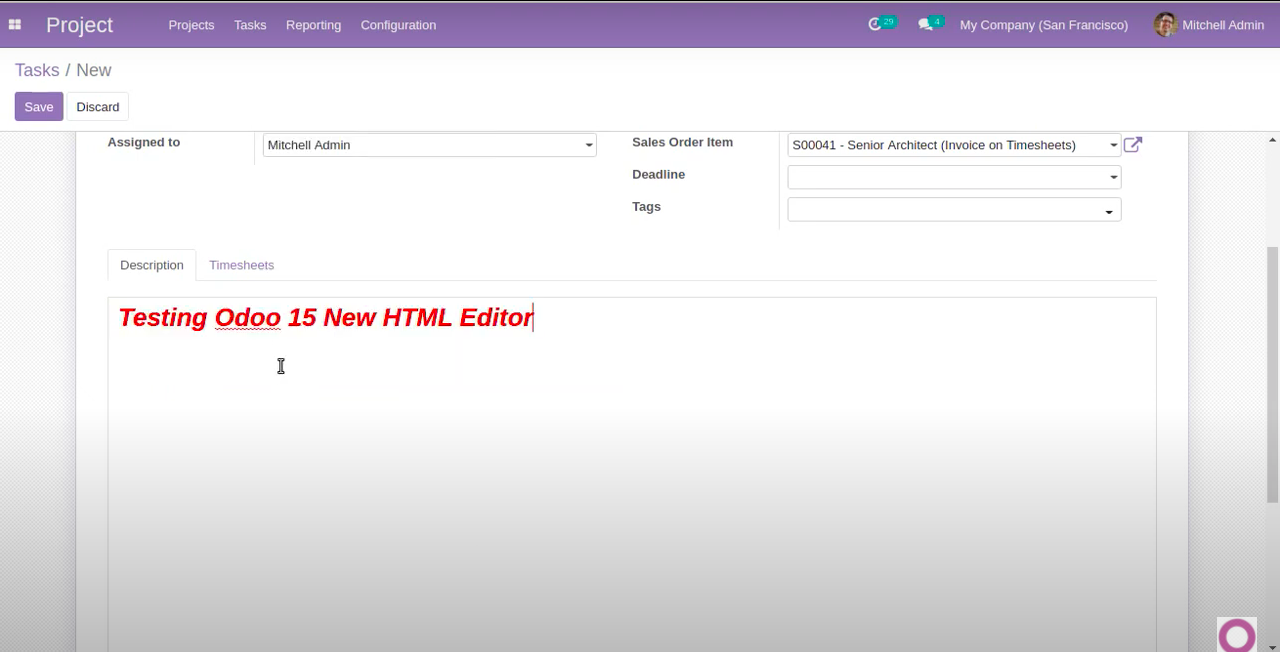Screen dimensions: 1280x652
Task: Click the pink circle recorder icon
Action: click(x=1237, y=635)
